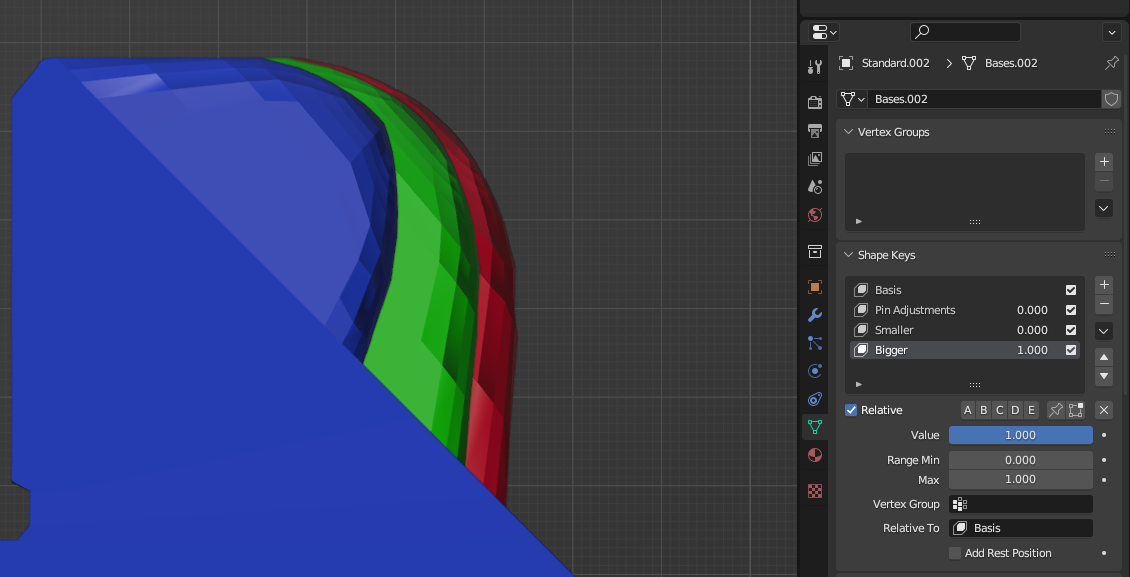The width and height of the screenshot is (1130, 577).
Task: Toggle the pin in the breadcrumb header
Action: [1112, 63]
